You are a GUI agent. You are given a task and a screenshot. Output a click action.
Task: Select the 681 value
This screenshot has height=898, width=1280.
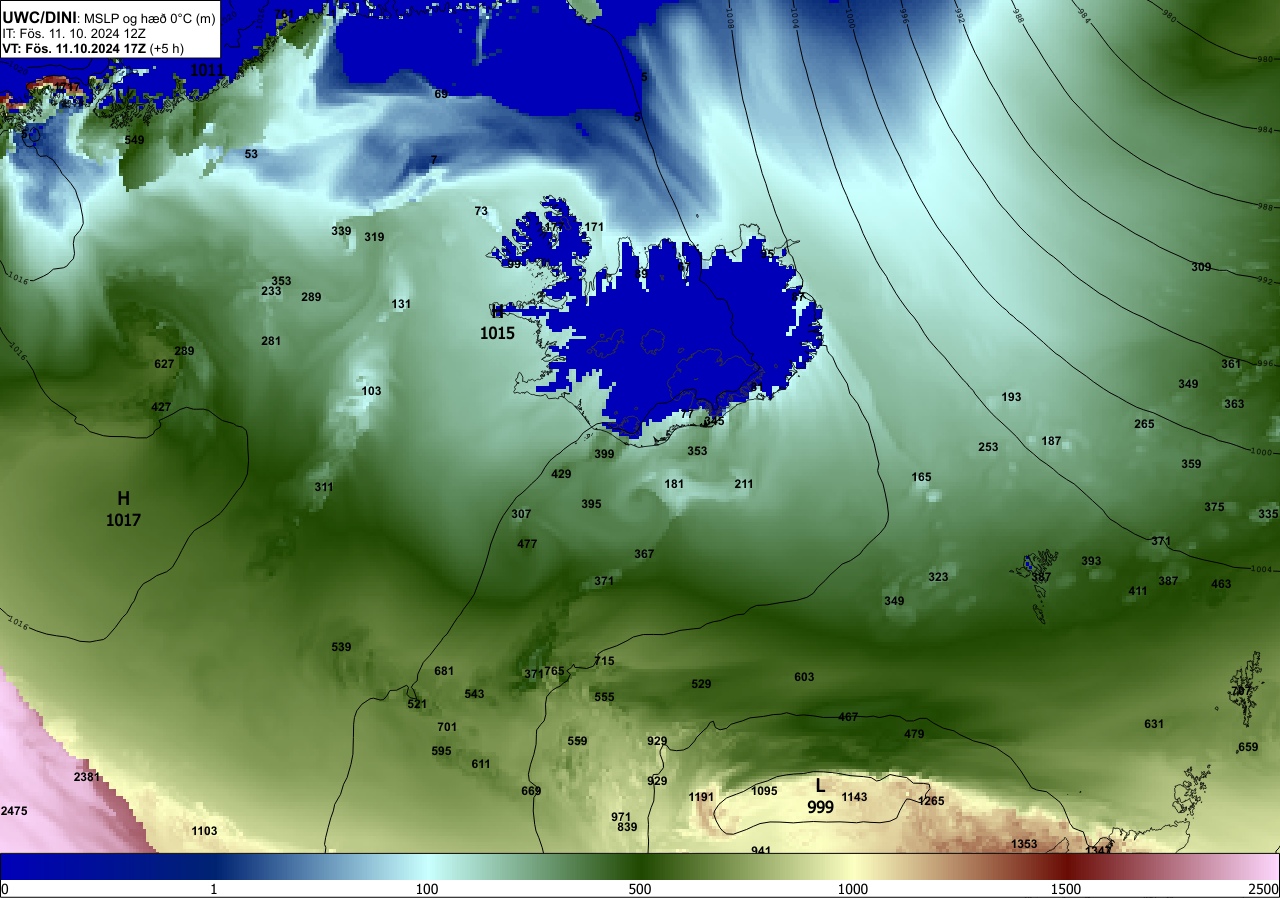click(444, 671)
